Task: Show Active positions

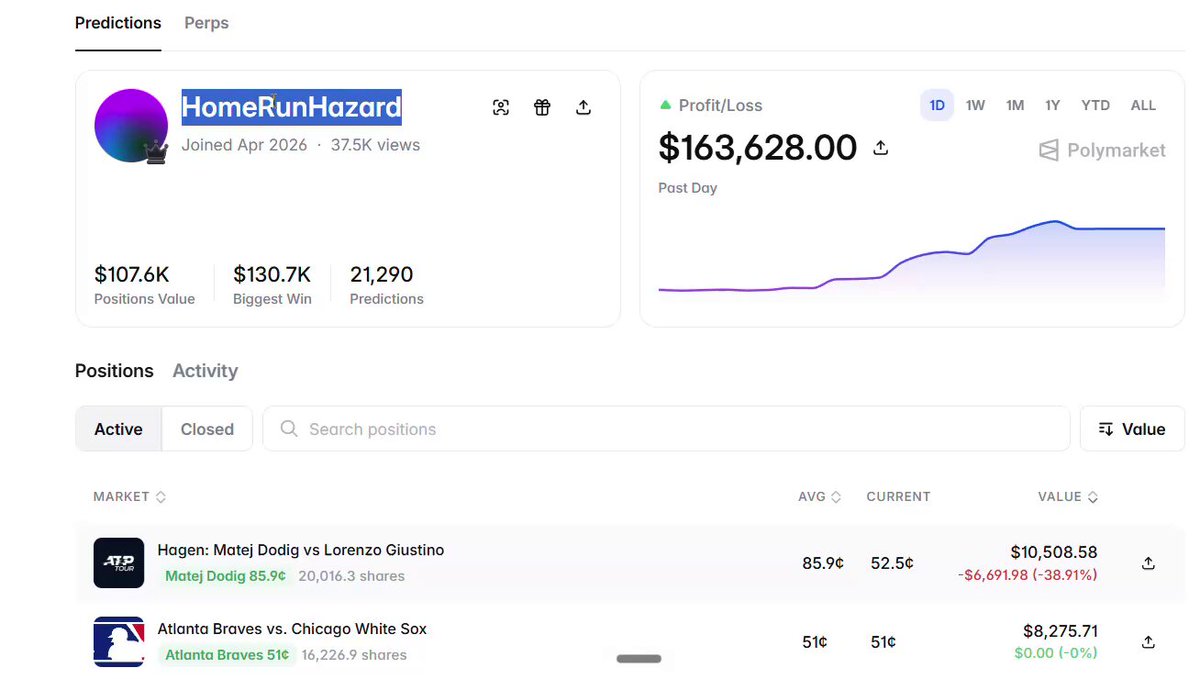Action: [x=119, y=429]
